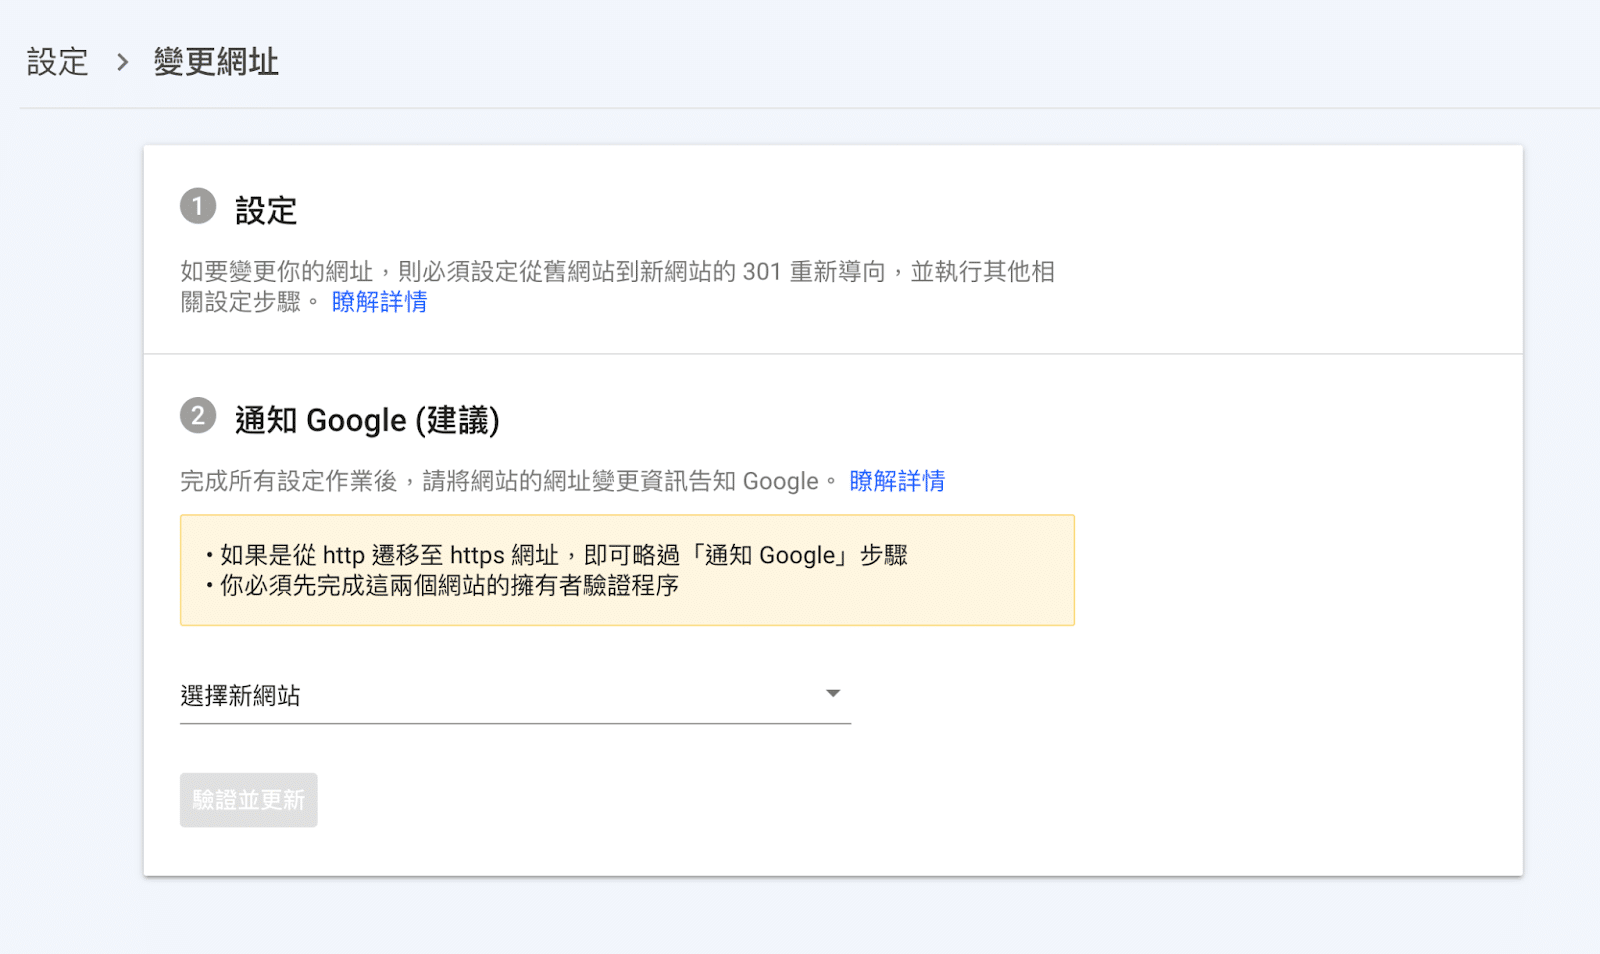Click the 關設定步驟 text before the first link
Screen dimensions: 1600x954
point(241,302)
